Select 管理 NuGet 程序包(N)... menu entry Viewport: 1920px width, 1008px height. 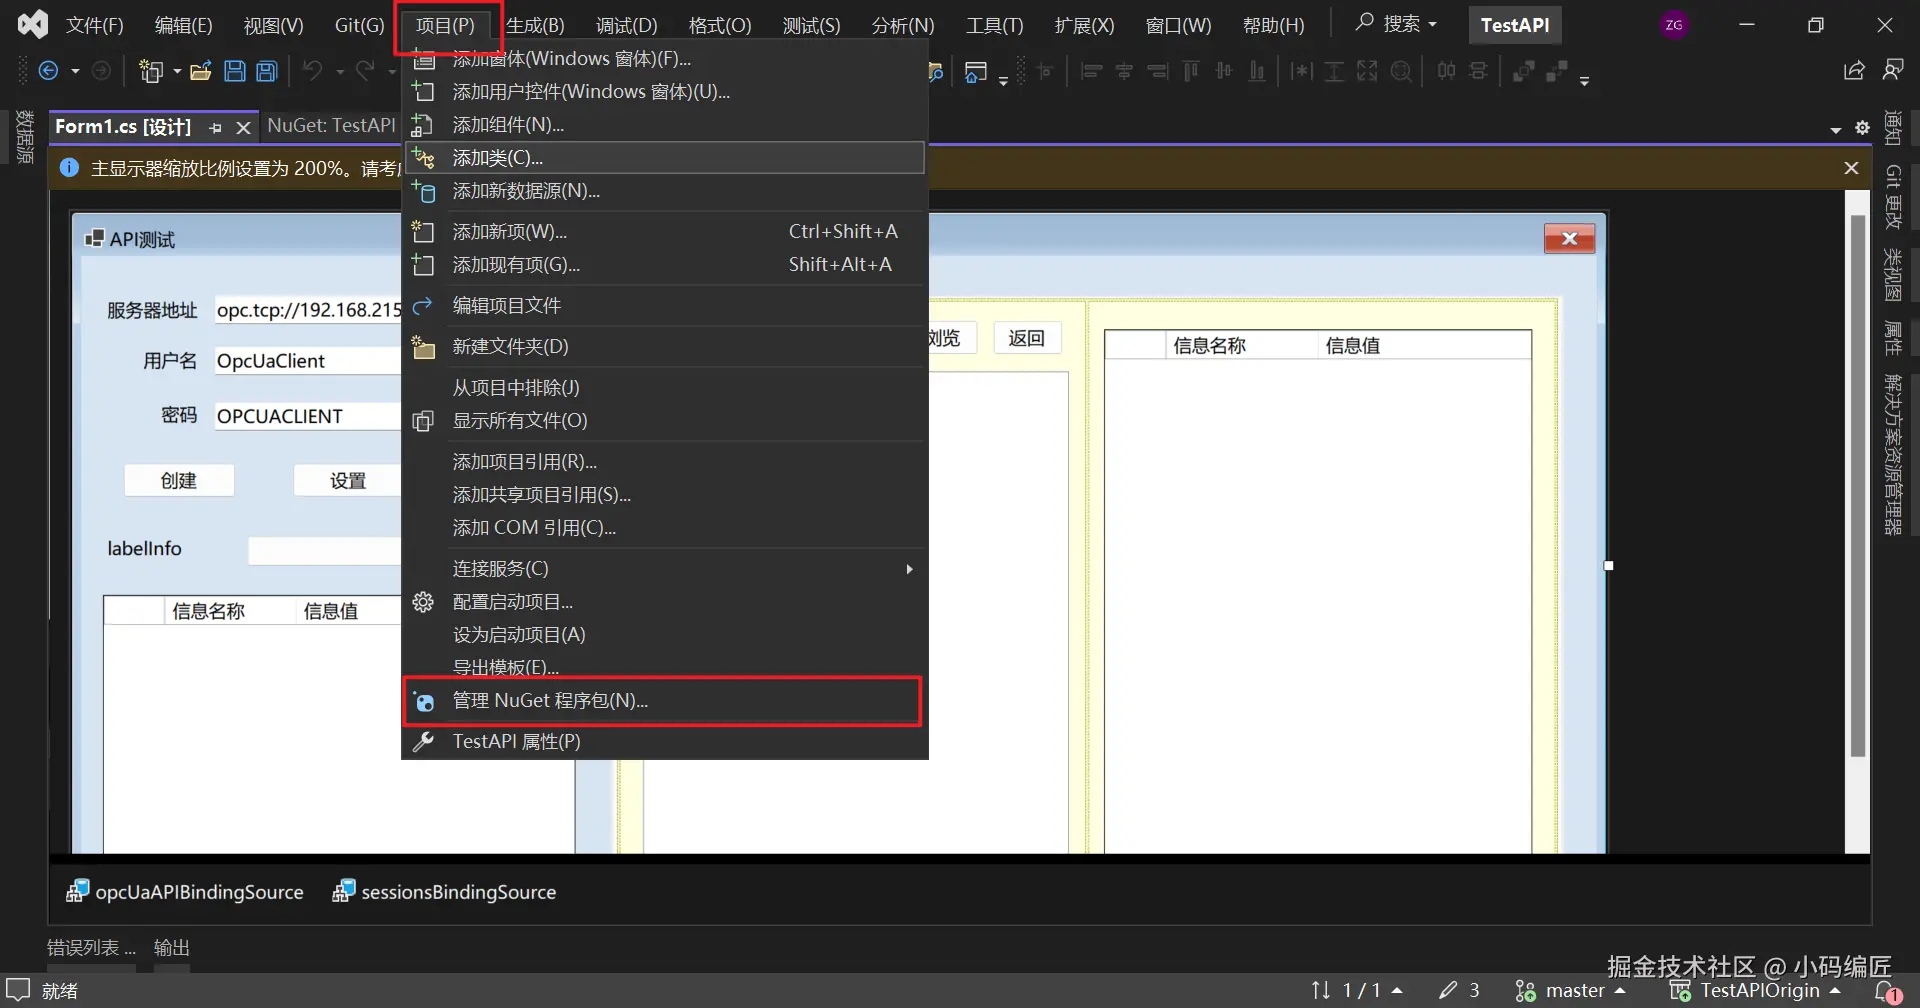click(x=664, y=701)
